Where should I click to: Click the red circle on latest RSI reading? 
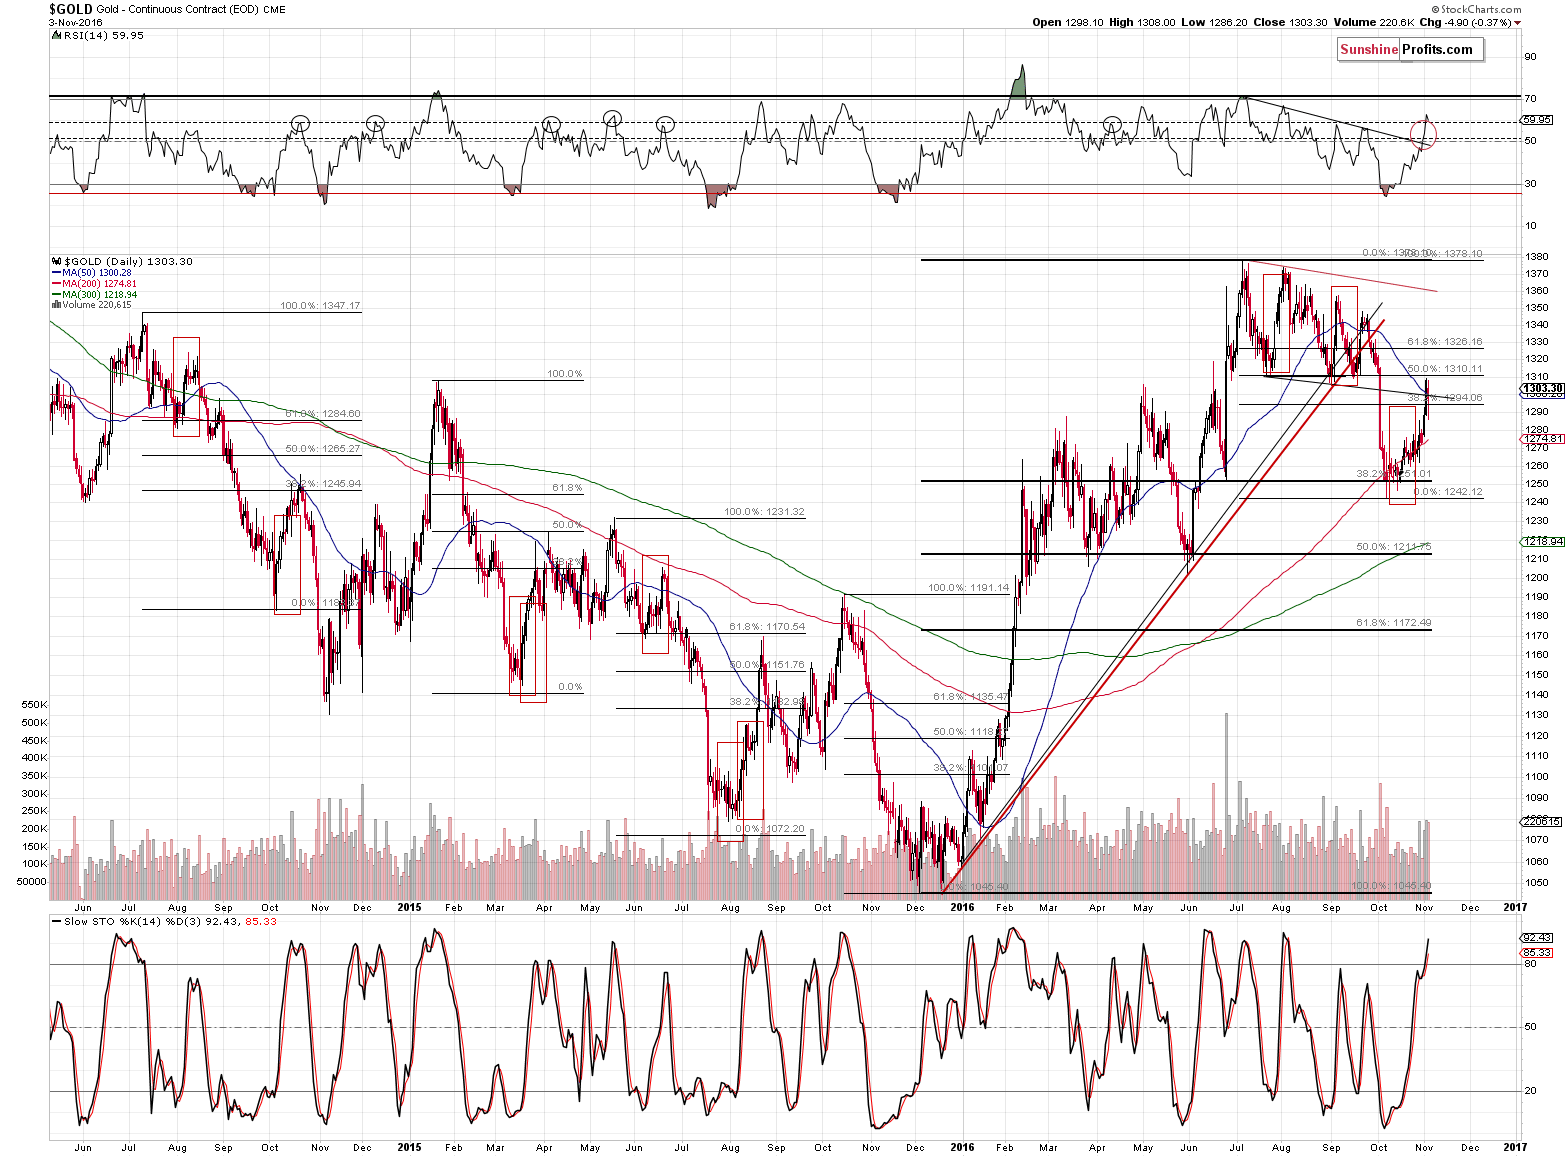pos(1423,134)
